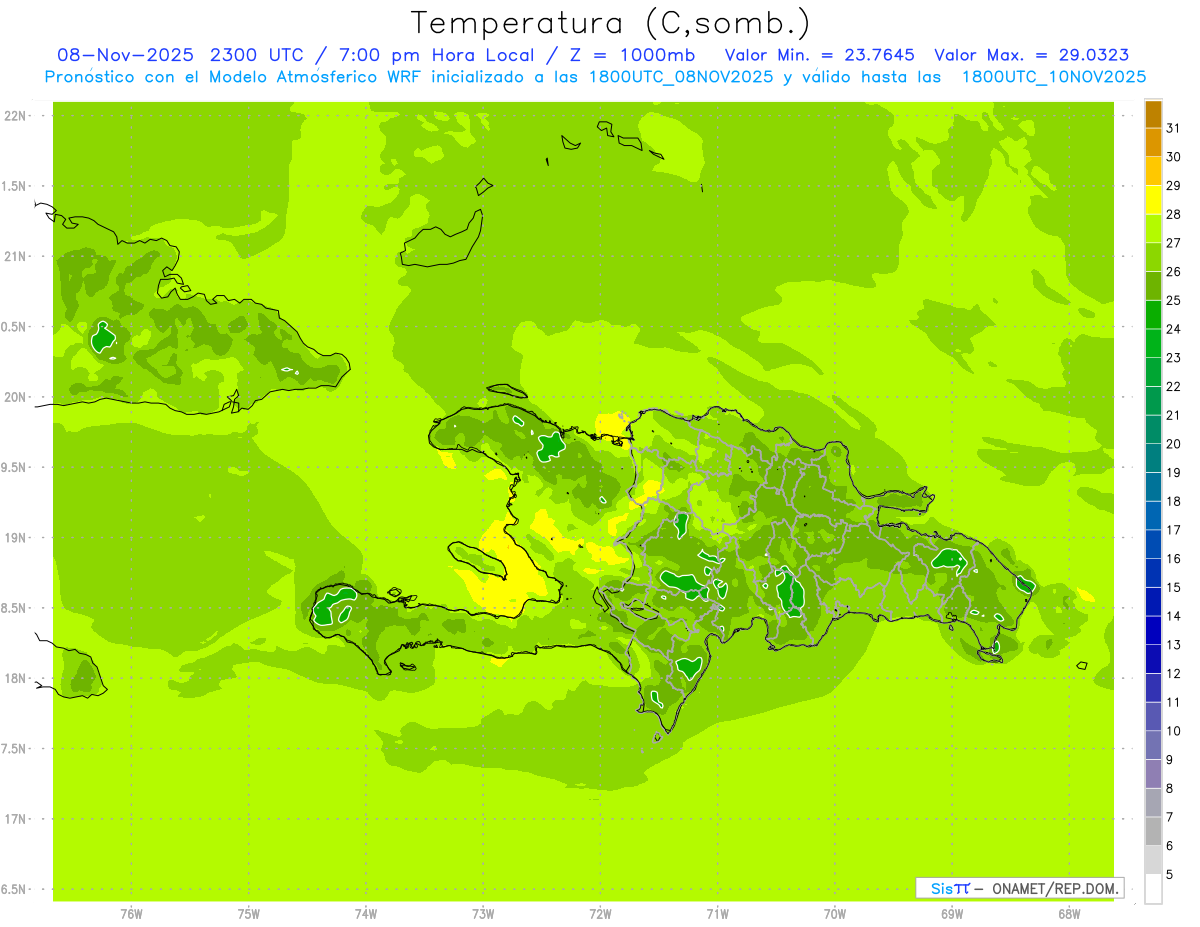Click the "72W" longitude label

[x=600, y=914]
